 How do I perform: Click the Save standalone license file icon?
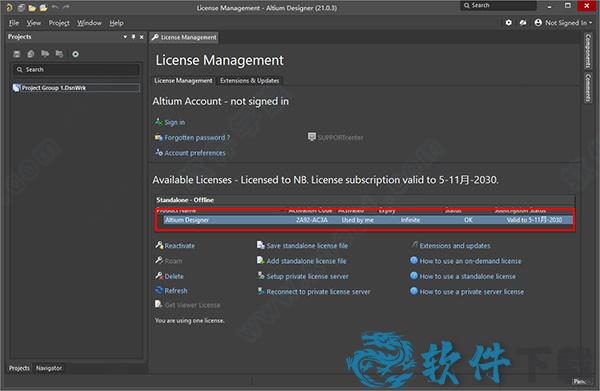click(261, 245)
